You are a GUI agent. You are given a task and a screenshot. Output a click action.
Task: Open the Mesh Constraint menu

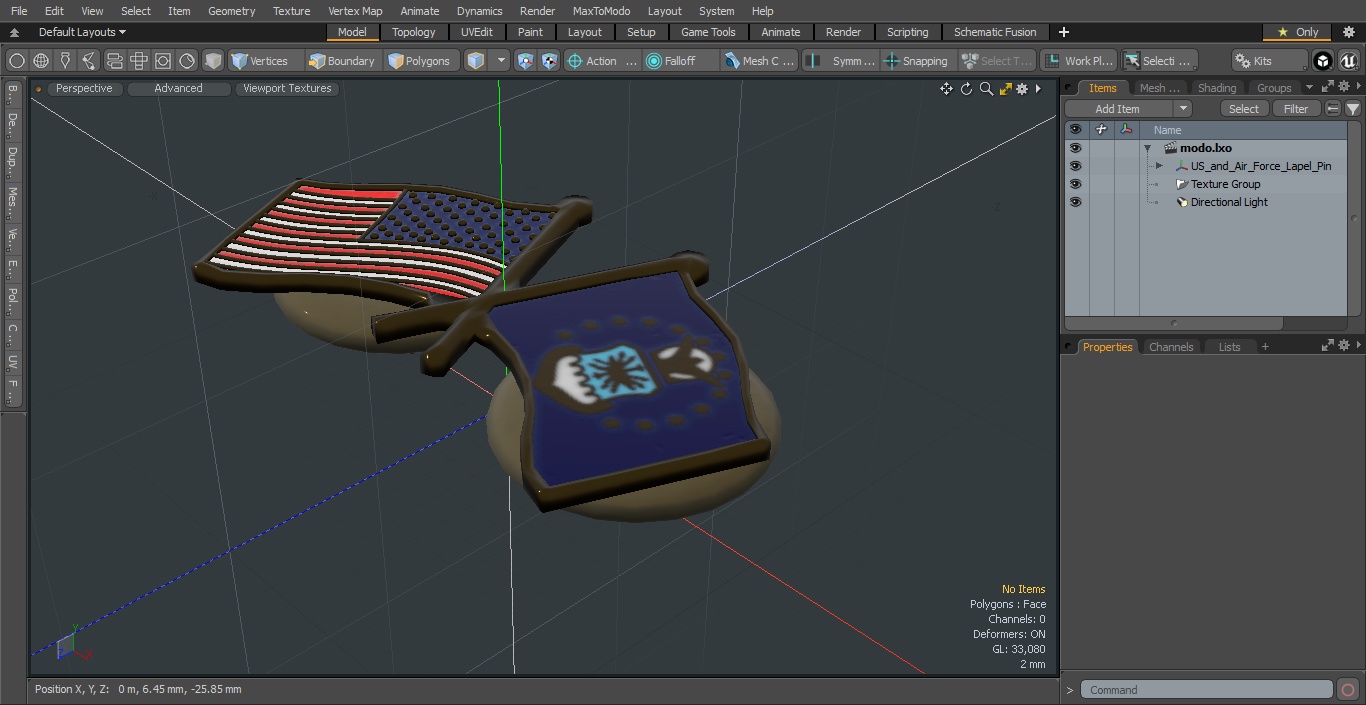[x=760, y=61]
